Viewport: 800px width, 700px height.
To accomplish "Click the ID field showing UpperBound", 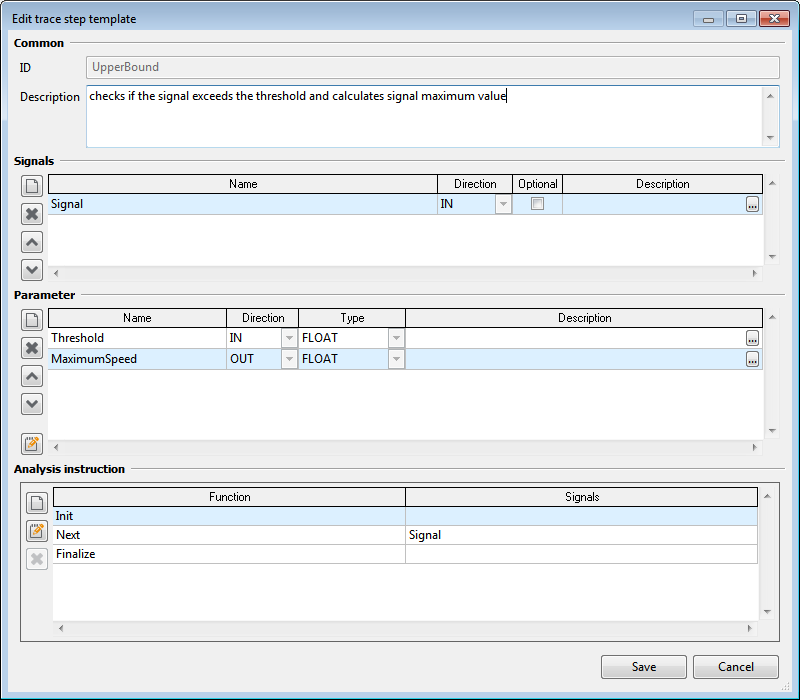I will 433,67.
